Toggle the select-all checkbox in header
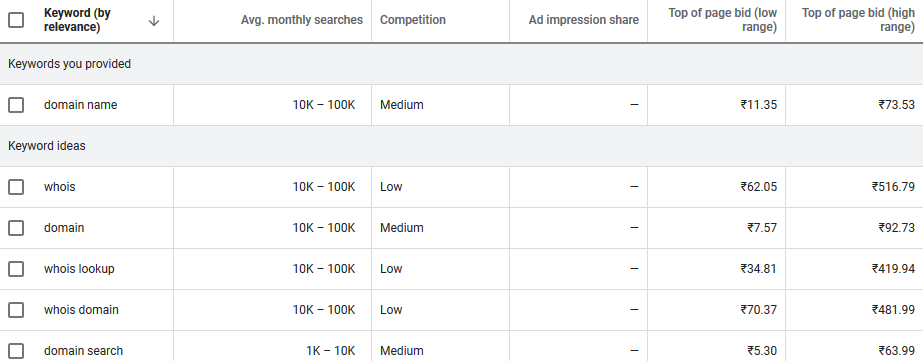Image resolution: width=923 pixels, height=361 pixels. [x=16, y=20]
